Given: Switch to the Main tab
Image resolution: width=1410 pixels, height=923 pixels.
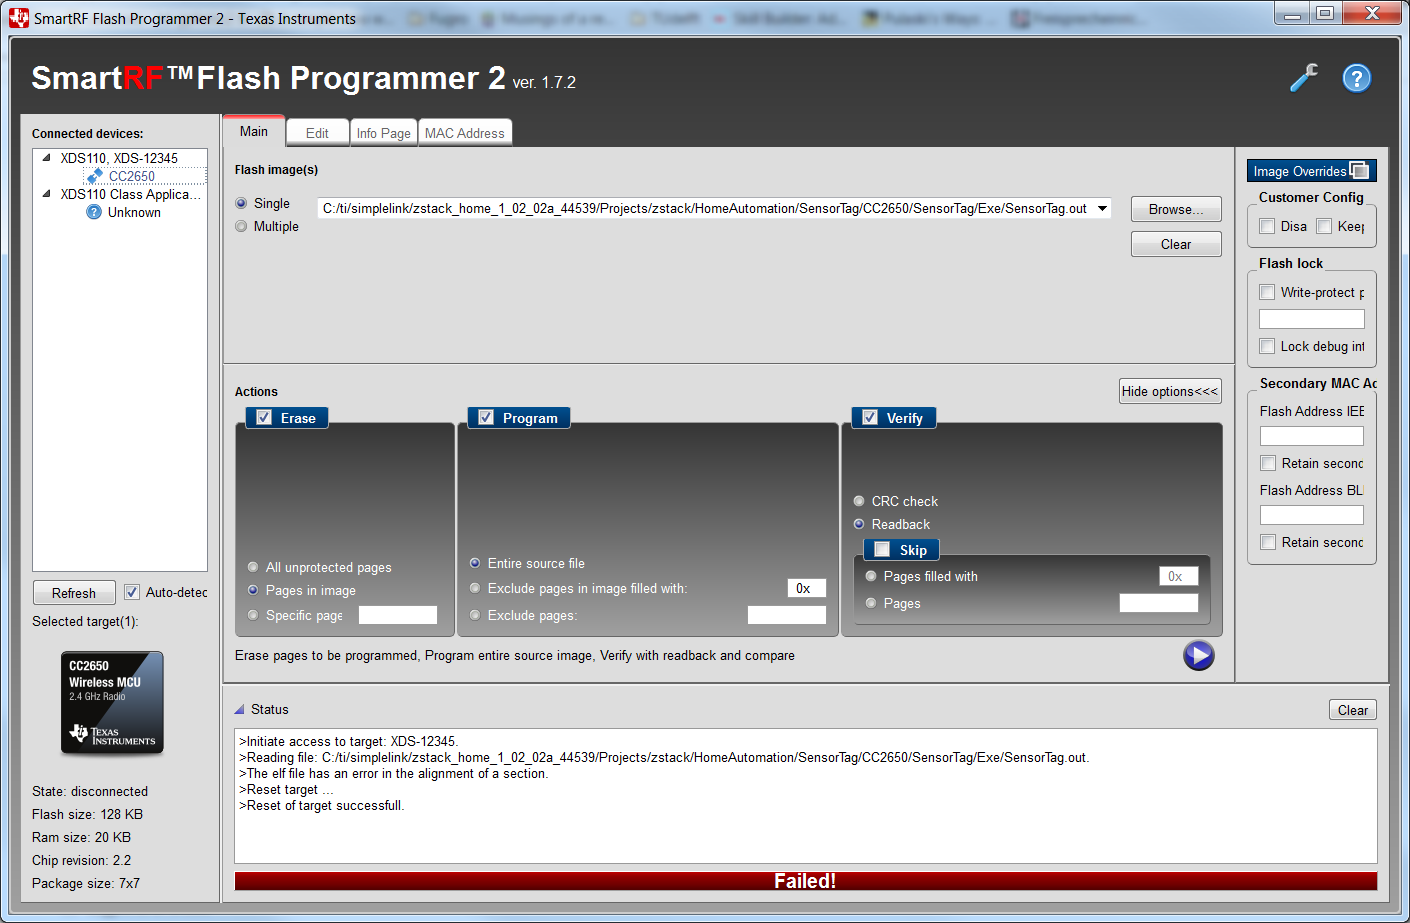Looking at the screenshot, I should pyautogui.click(x=254, y=131).
